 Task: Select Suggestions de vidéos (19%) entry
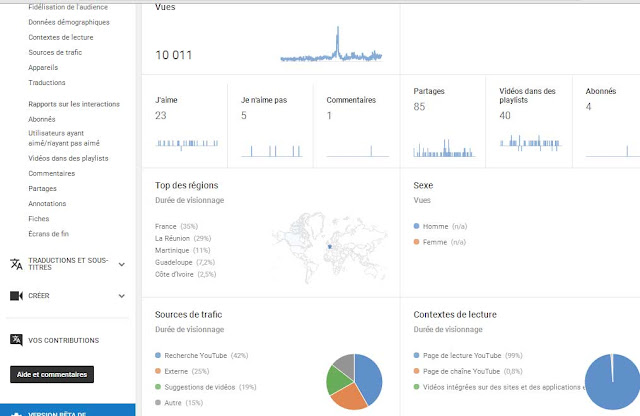(x=206, y=387)
